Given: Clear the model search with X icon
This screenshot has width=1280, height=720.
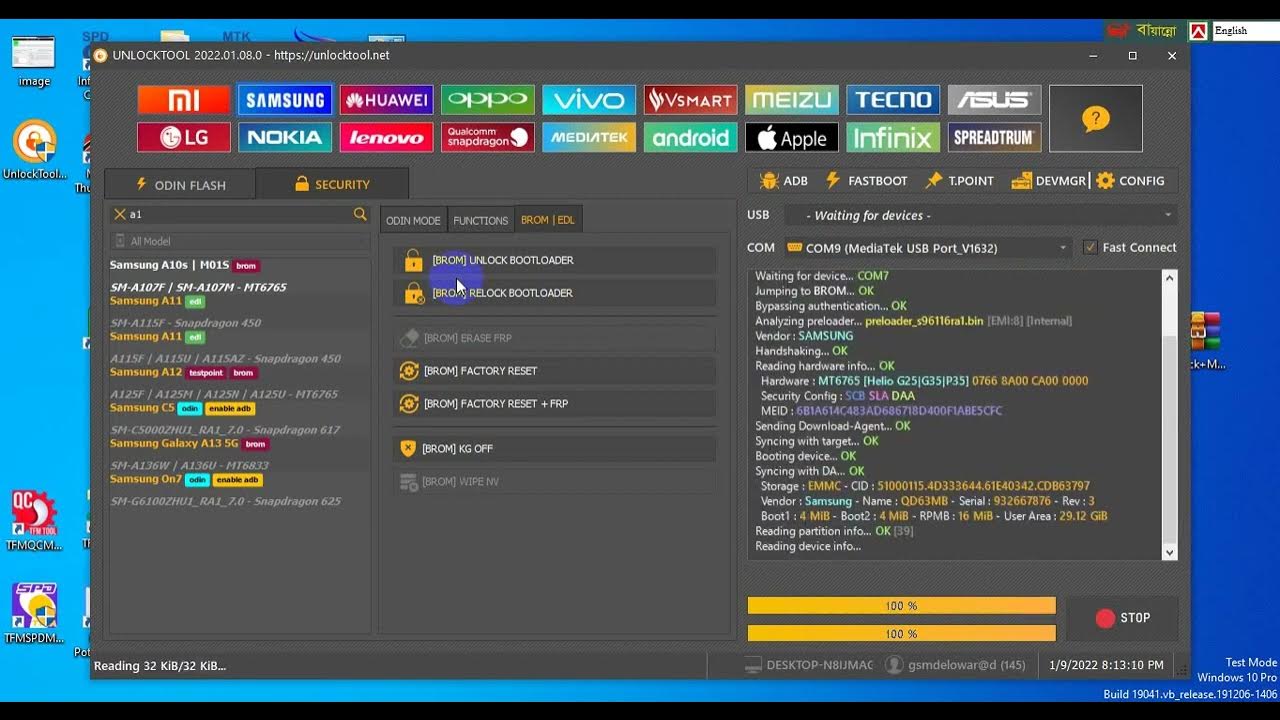Looking at the screenshot, I should 120,215.
